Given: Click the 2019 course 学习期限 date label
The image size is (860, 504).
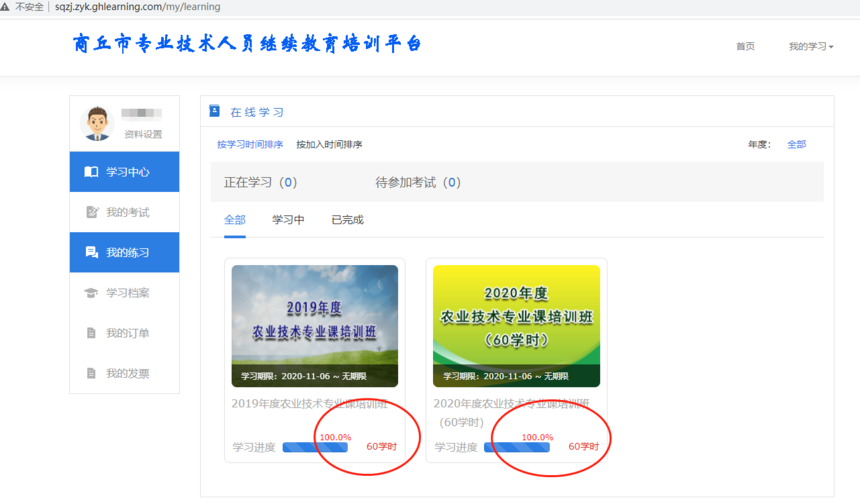Looking at the screenshot, I should 304,376.
